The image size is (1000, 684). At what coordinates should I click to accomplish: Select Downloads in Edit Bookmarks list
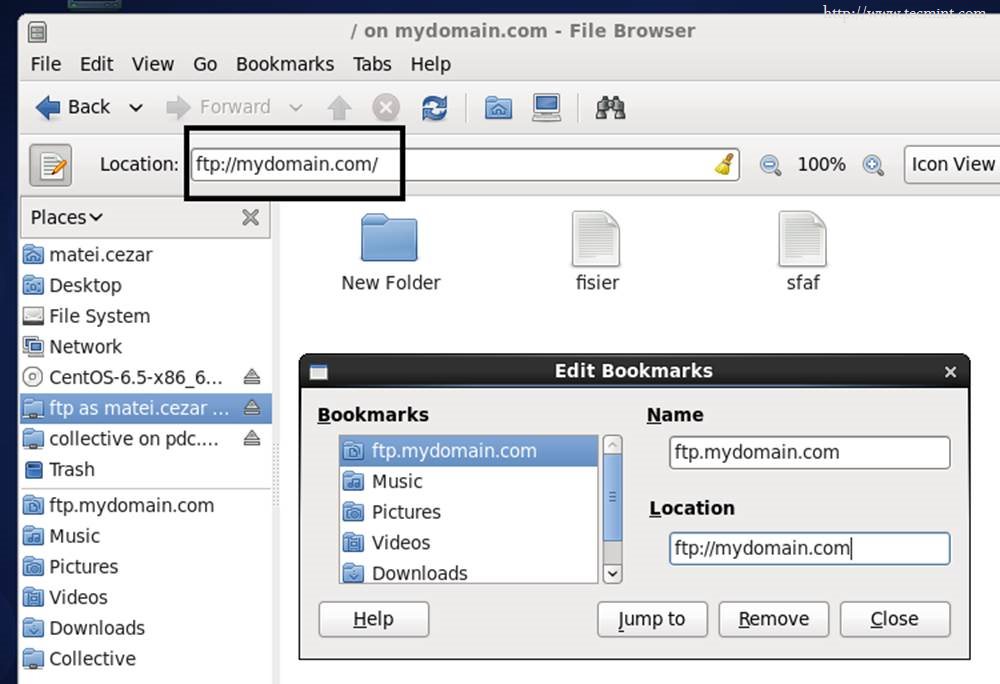(469, 572)
